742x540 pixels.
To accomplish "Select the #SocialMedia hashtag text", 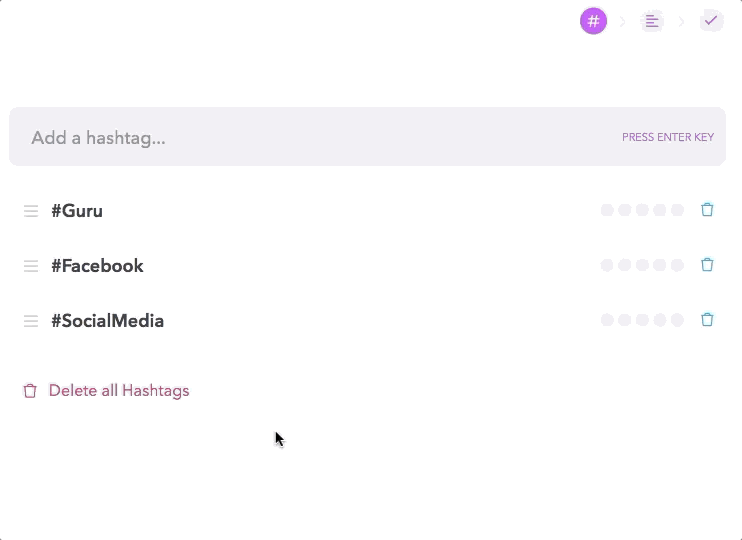I will point(107,321).
